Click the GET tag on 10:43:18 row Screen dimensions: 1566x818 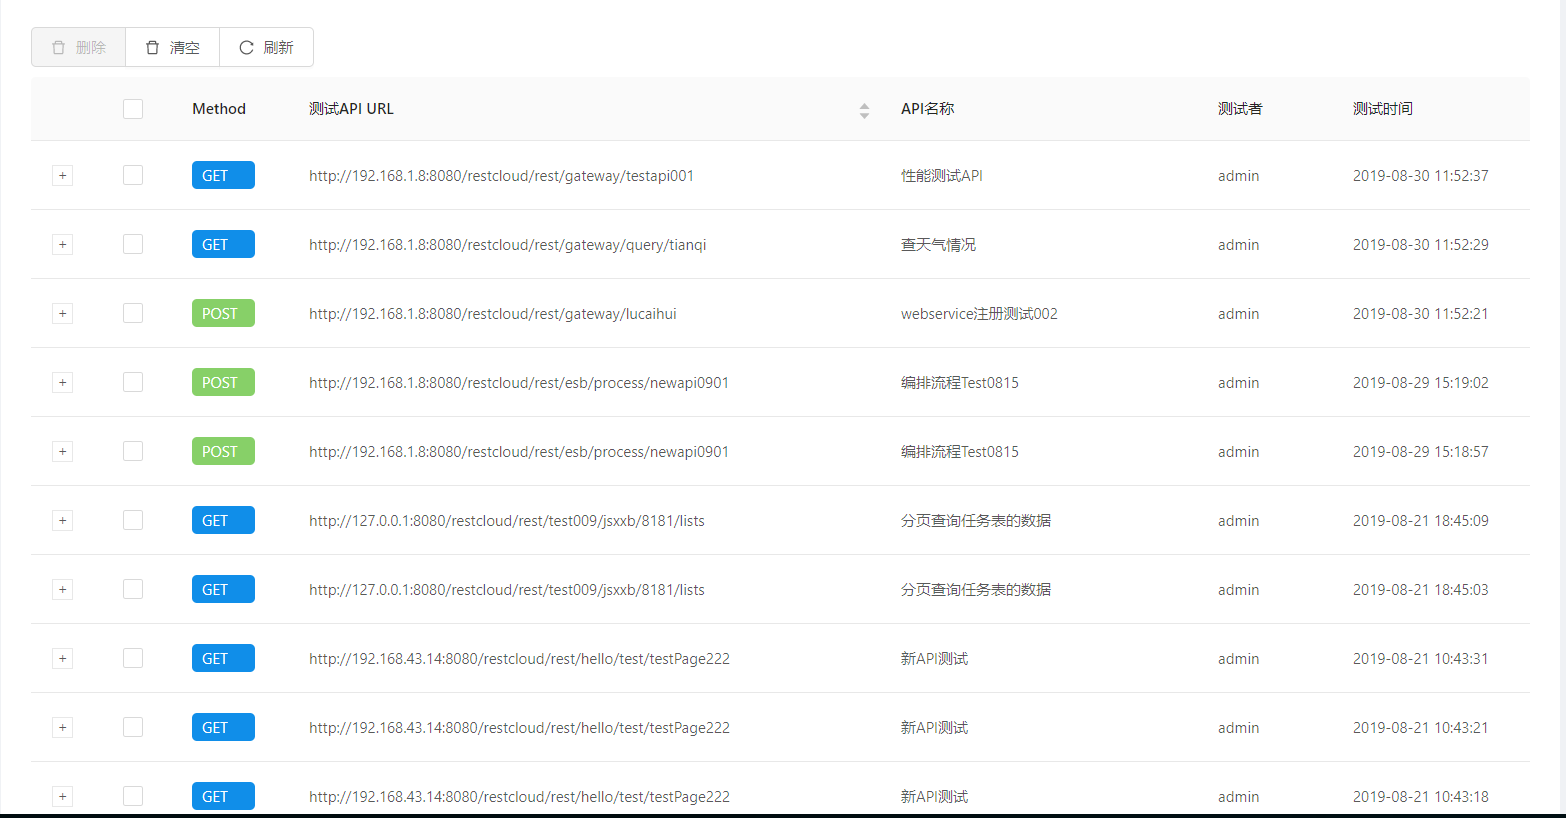223,796
